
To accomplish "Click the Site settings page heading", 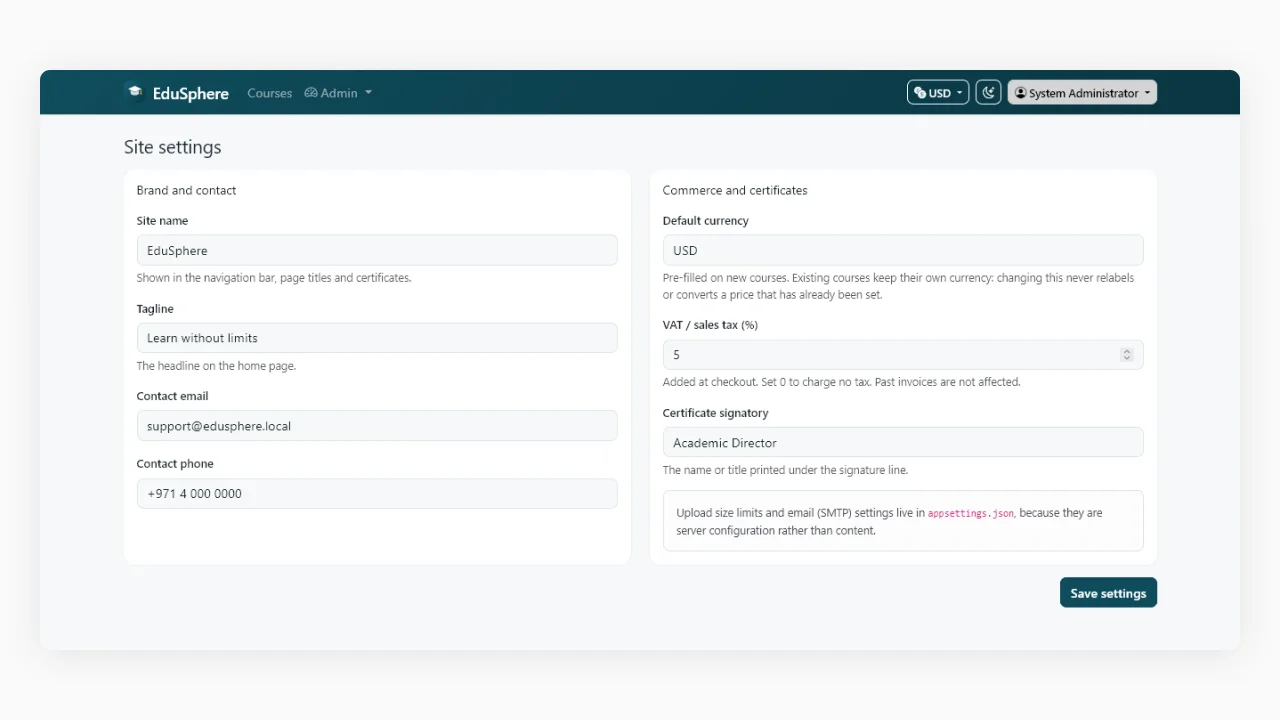I will tap(172, 147).
